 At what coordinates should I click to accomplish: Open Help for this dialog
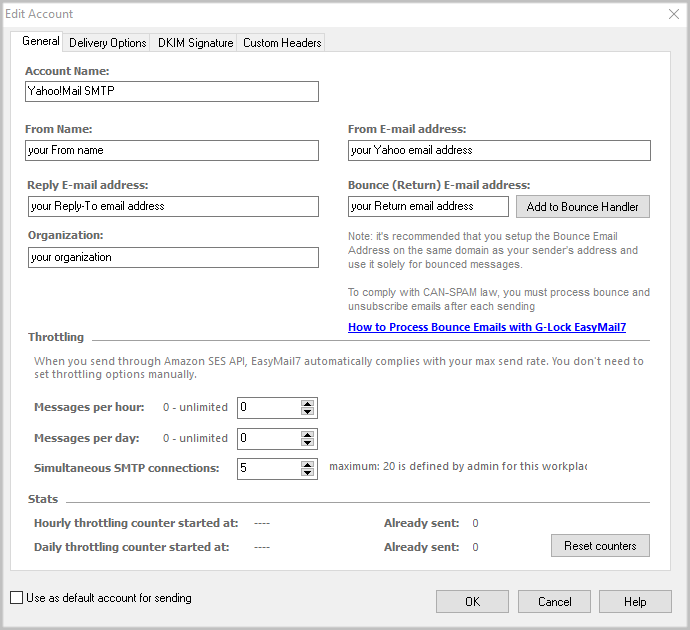[635, 601]
